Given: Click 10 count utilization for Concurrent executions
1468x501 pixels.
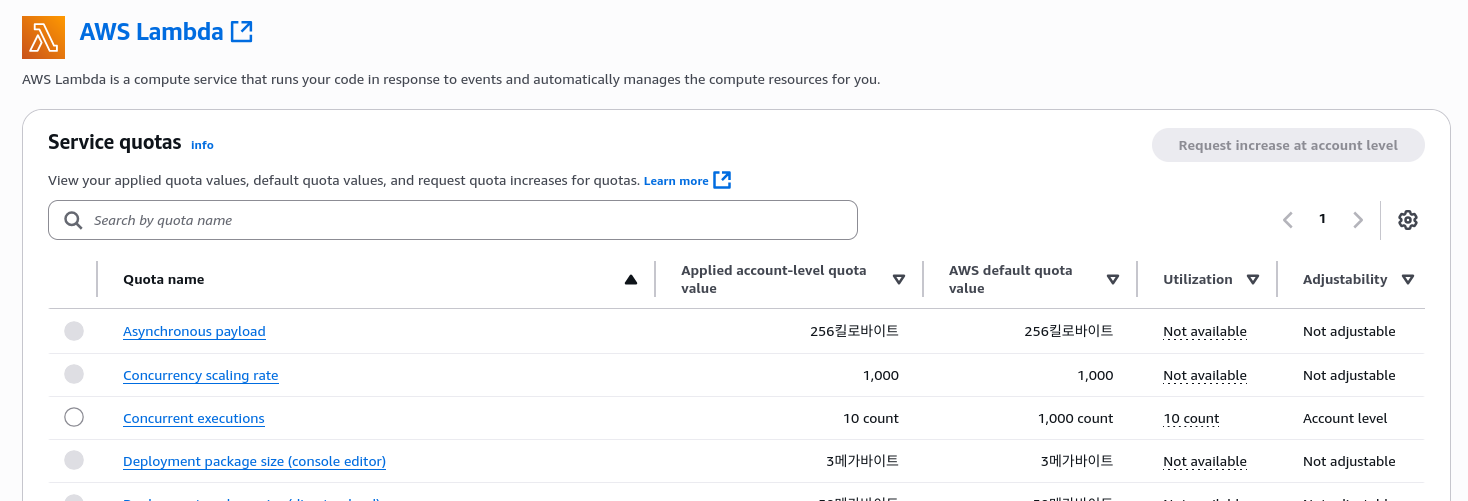Looking at the screenshot, I should [x=1191, y=419].
